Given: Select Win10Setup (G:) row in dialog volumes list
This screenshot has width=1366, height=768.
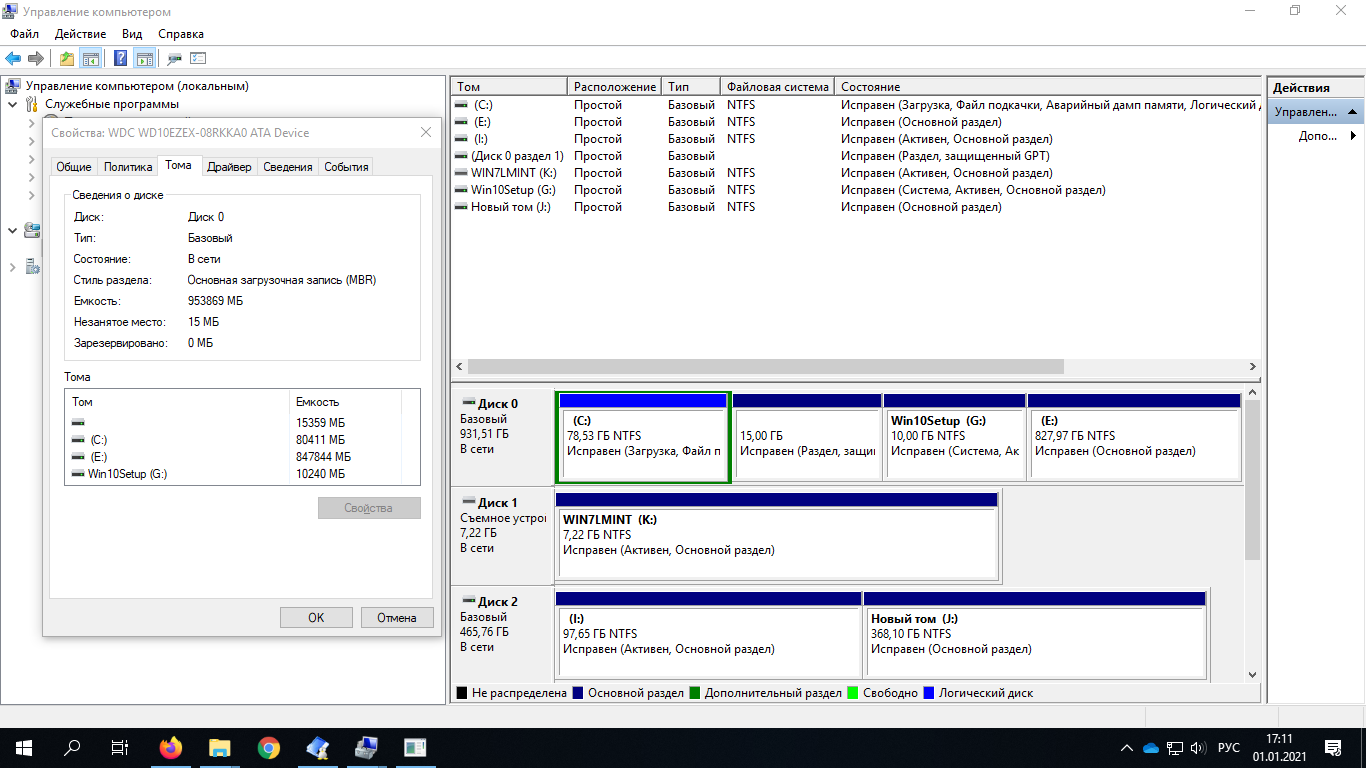Looking at the screenshot, I should pyautogui.click(x=242, y=474).
